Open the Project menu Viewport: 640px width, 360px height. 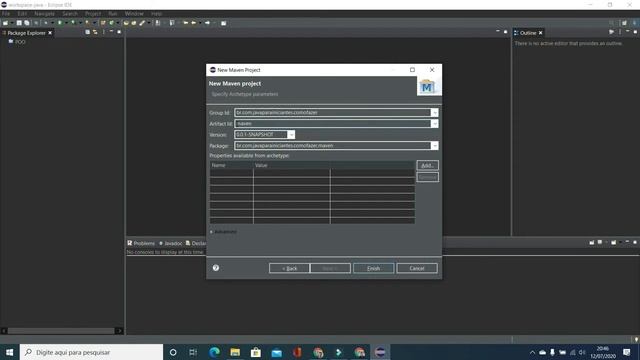(93, 13)
